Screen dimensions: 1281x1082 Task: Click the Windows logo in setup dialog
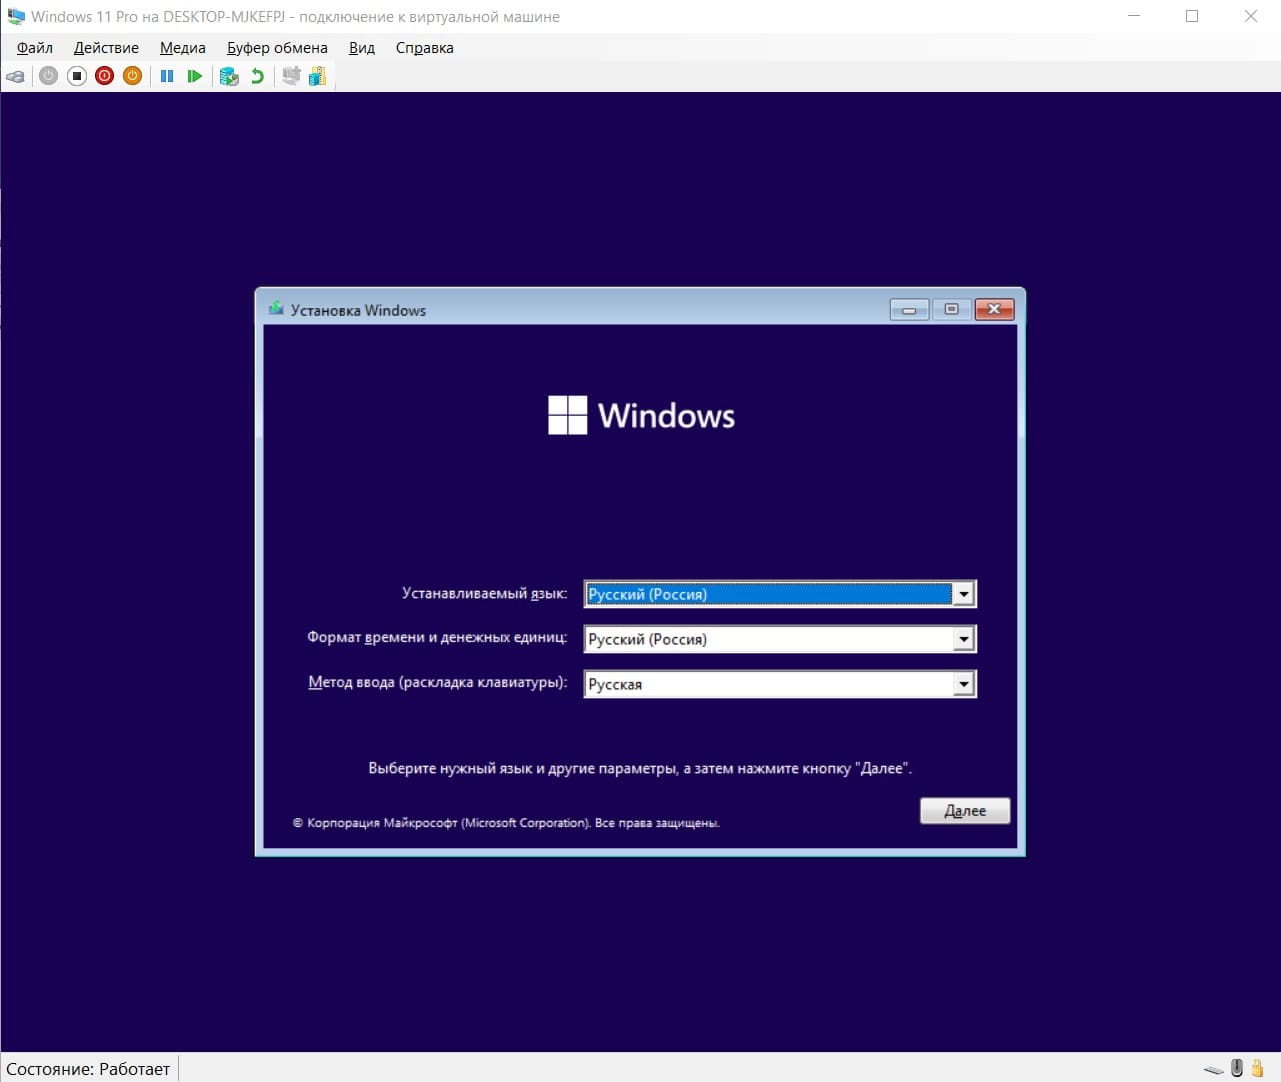tap(641, 415)
